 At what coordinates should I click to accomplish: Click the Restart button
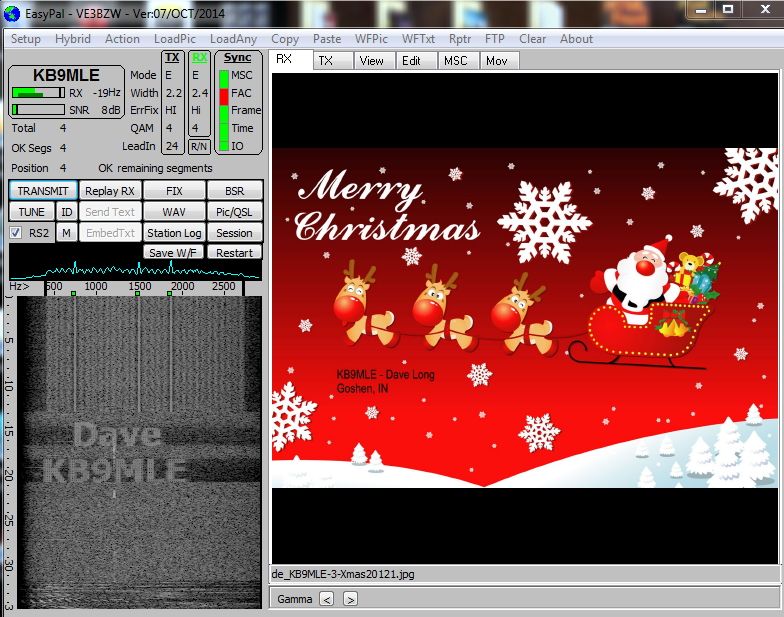click(x=234, y=252)
